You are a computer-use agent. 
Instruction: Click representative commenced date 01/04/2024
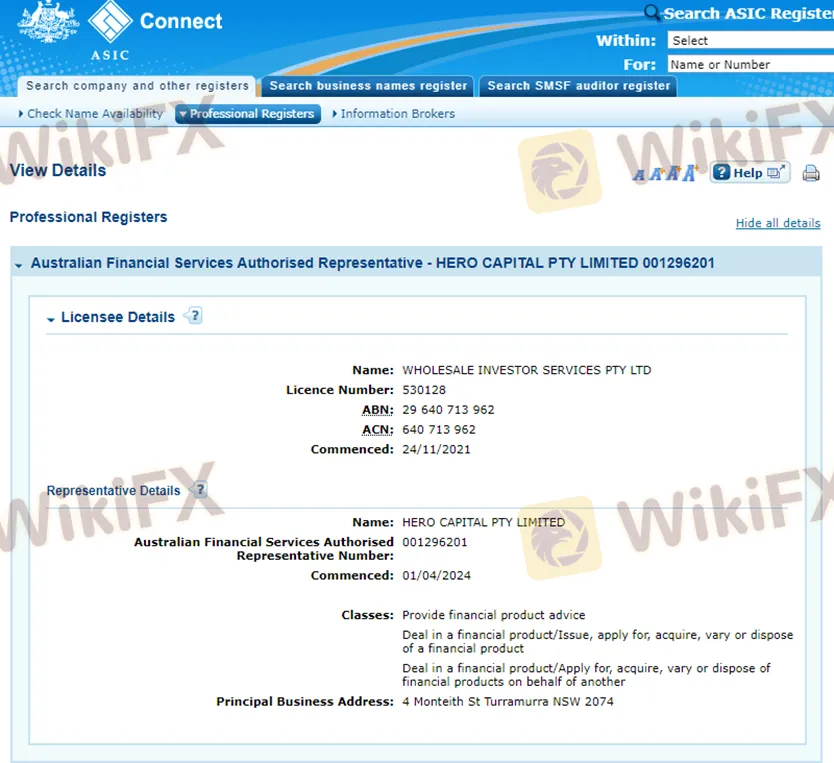[x=436, y=576]
